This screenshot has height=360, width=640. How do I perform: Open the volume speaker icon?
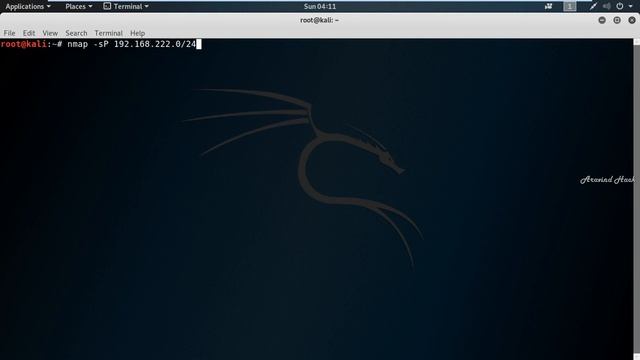pos(607,6)
